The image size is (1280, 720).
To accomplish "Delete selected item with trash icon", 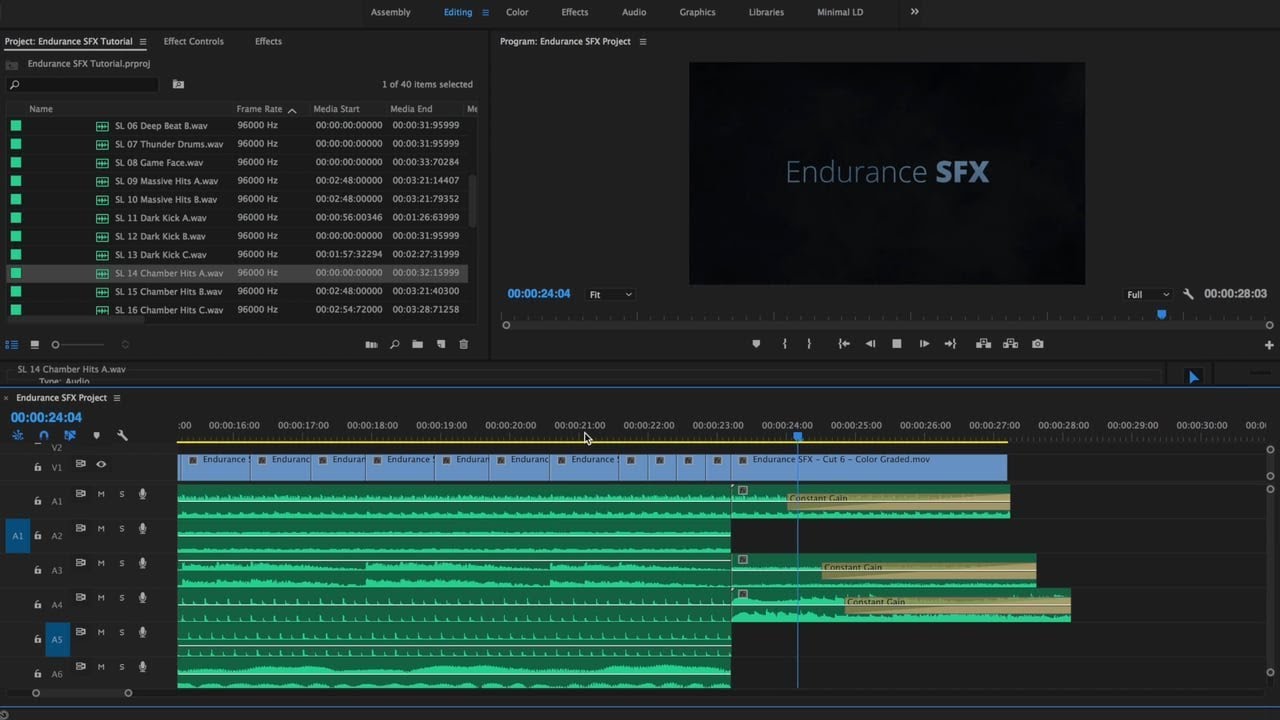I will pyautogui.click(x=463, y=345).
